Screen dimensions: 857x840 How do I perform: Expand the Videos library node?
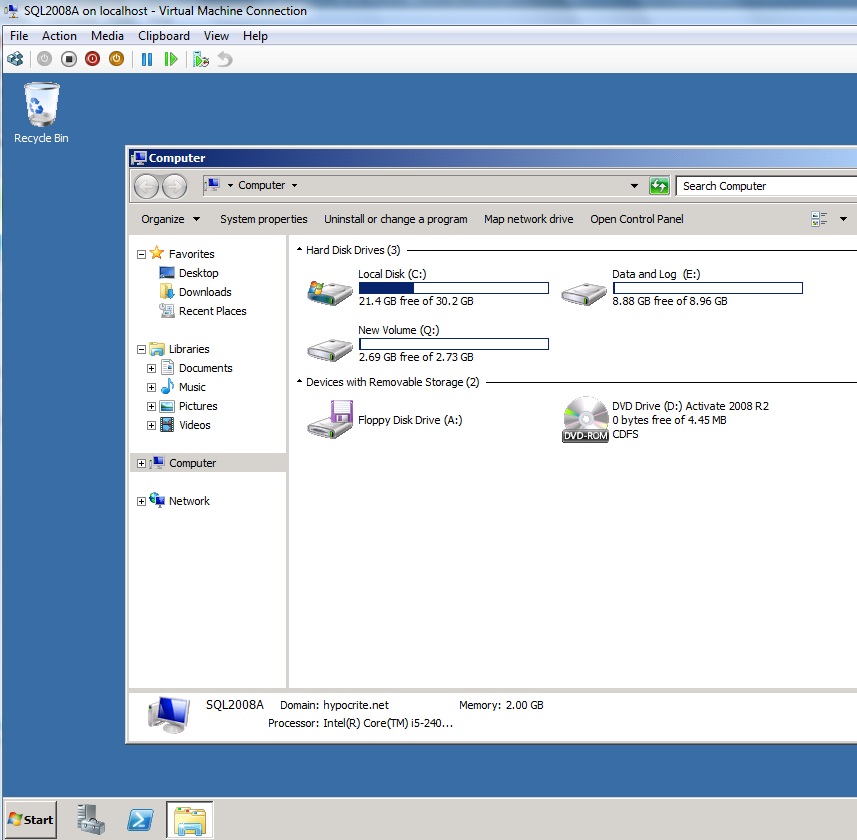click(151, 426)
